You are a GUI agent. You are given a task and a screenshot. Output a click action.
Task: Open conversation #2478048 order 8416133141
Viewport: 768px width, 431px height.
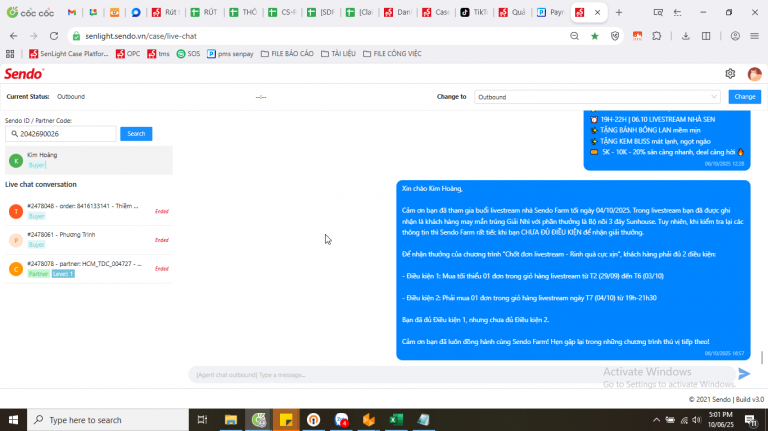pyautogui.click(x=89, y=211)
